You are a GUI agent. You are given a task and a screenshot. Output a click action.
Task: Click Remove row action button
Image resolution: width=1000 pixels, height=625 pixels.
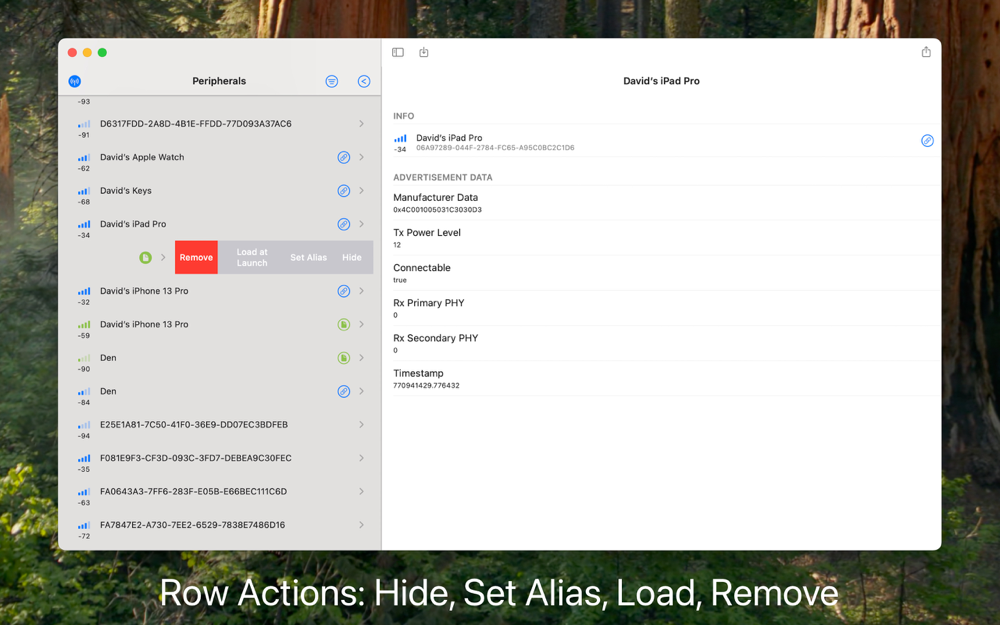[196, 257]
